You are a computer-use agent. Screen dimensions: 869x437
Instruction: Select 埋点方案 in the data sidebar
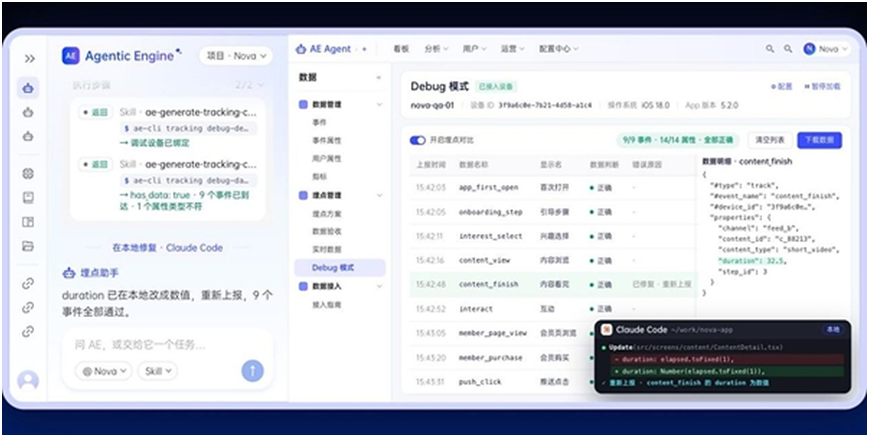tap(327, 213)
